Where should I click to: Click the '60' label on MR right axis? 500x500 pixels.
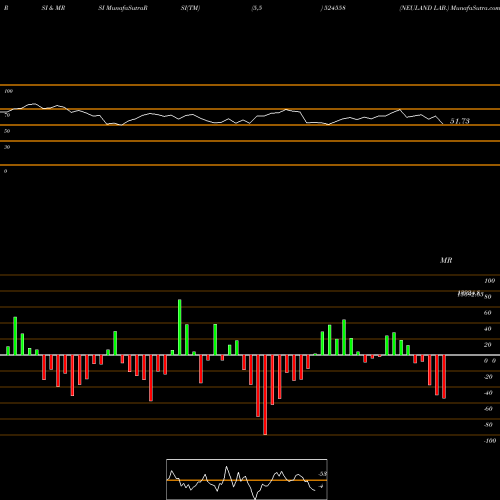[x=487, y=313]
